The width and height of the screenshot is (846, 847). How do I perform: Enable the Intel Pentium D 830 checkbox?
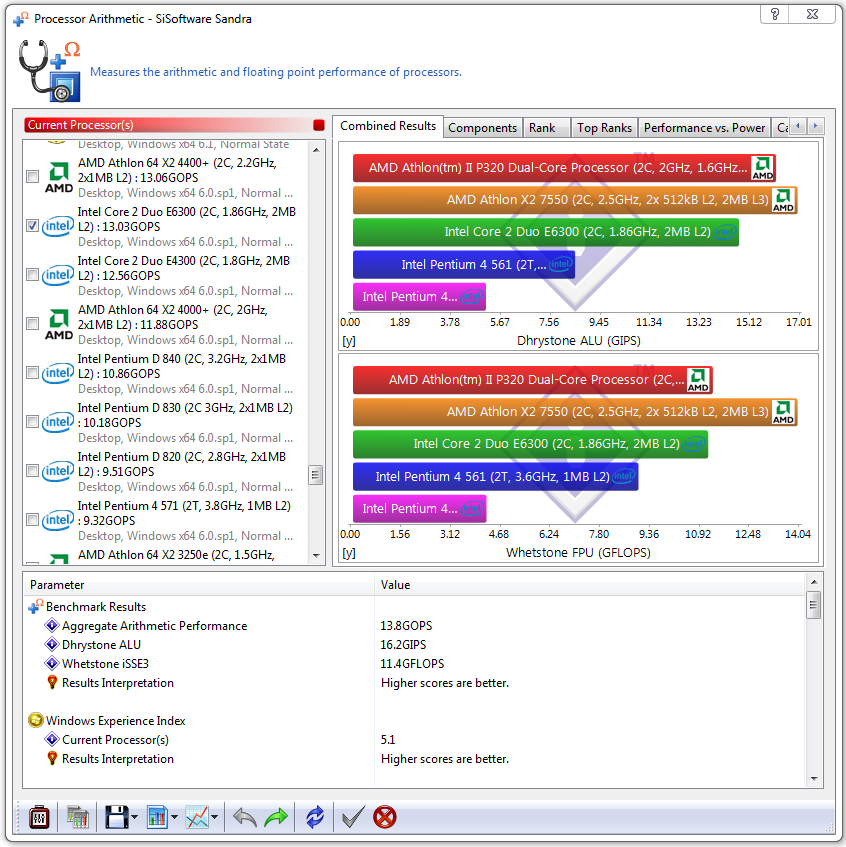pos(32,422)
